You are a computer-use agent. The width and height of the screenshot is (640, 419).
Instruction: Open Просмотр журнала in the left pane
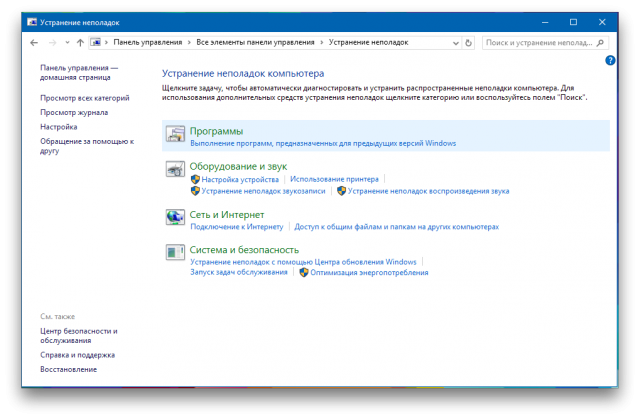[74, 113]
